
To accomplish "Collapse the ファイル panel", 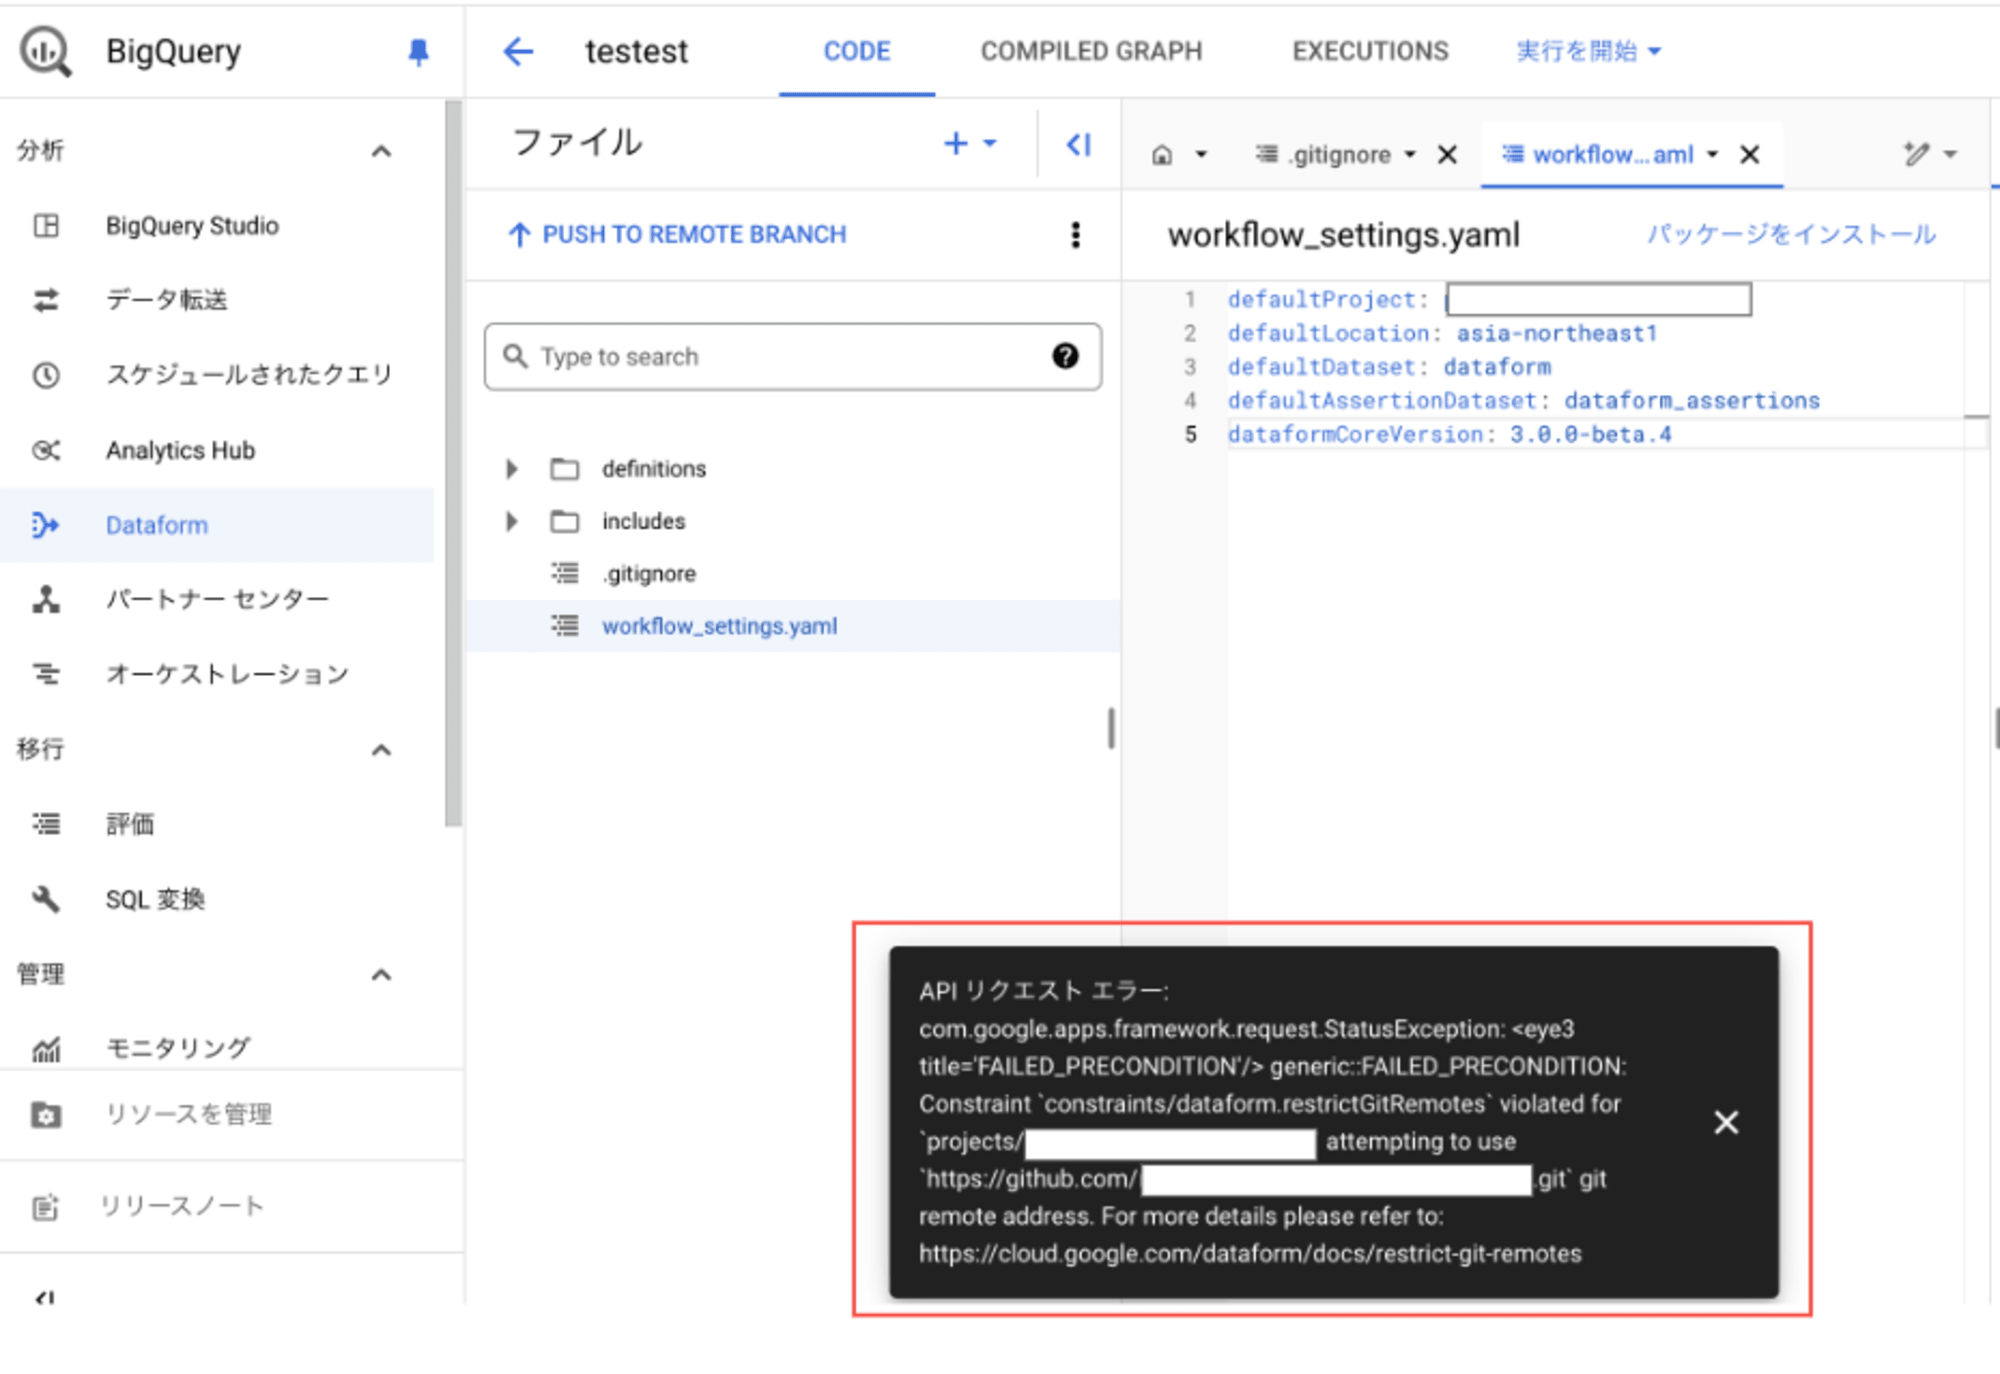I will click(x=1079, y=145).
